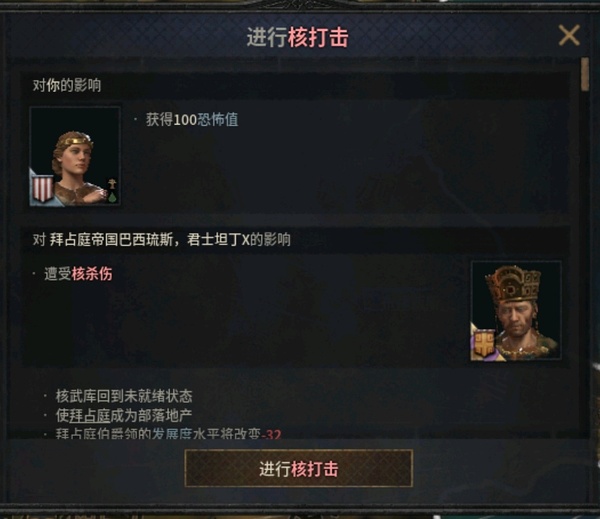
Task: Click the green droplet icon on your portrait
Action: (x=112, y=197)
